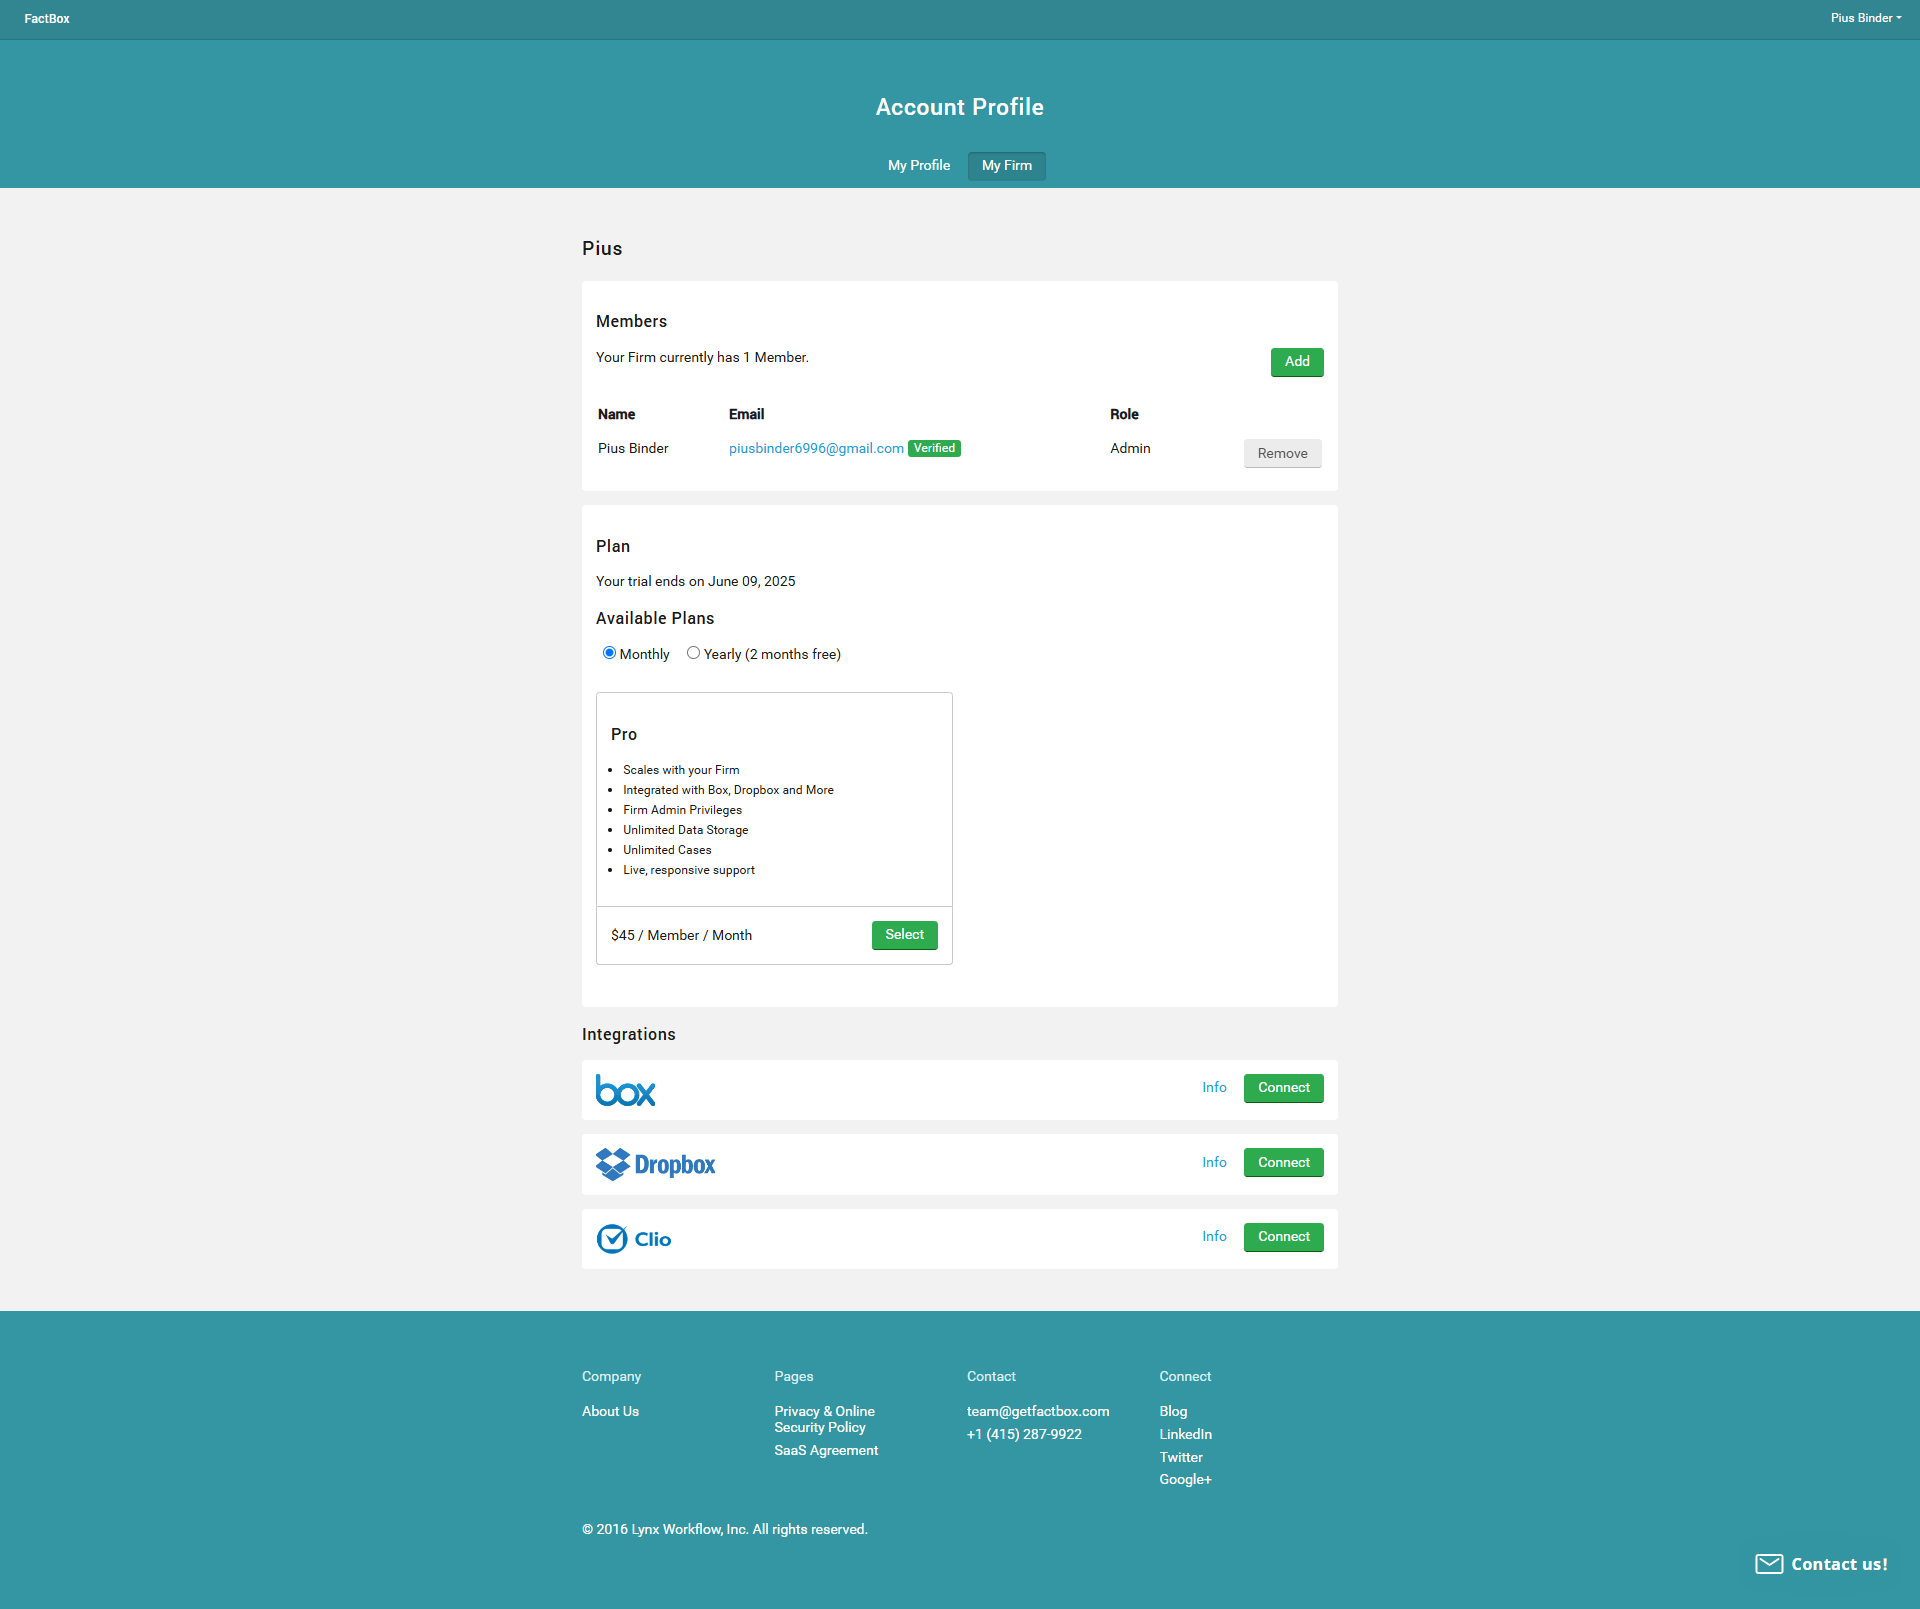Connect the Dropbox integration
The image size is (1920, 1609).
pyautogui.click(x=1284, y=1163)
